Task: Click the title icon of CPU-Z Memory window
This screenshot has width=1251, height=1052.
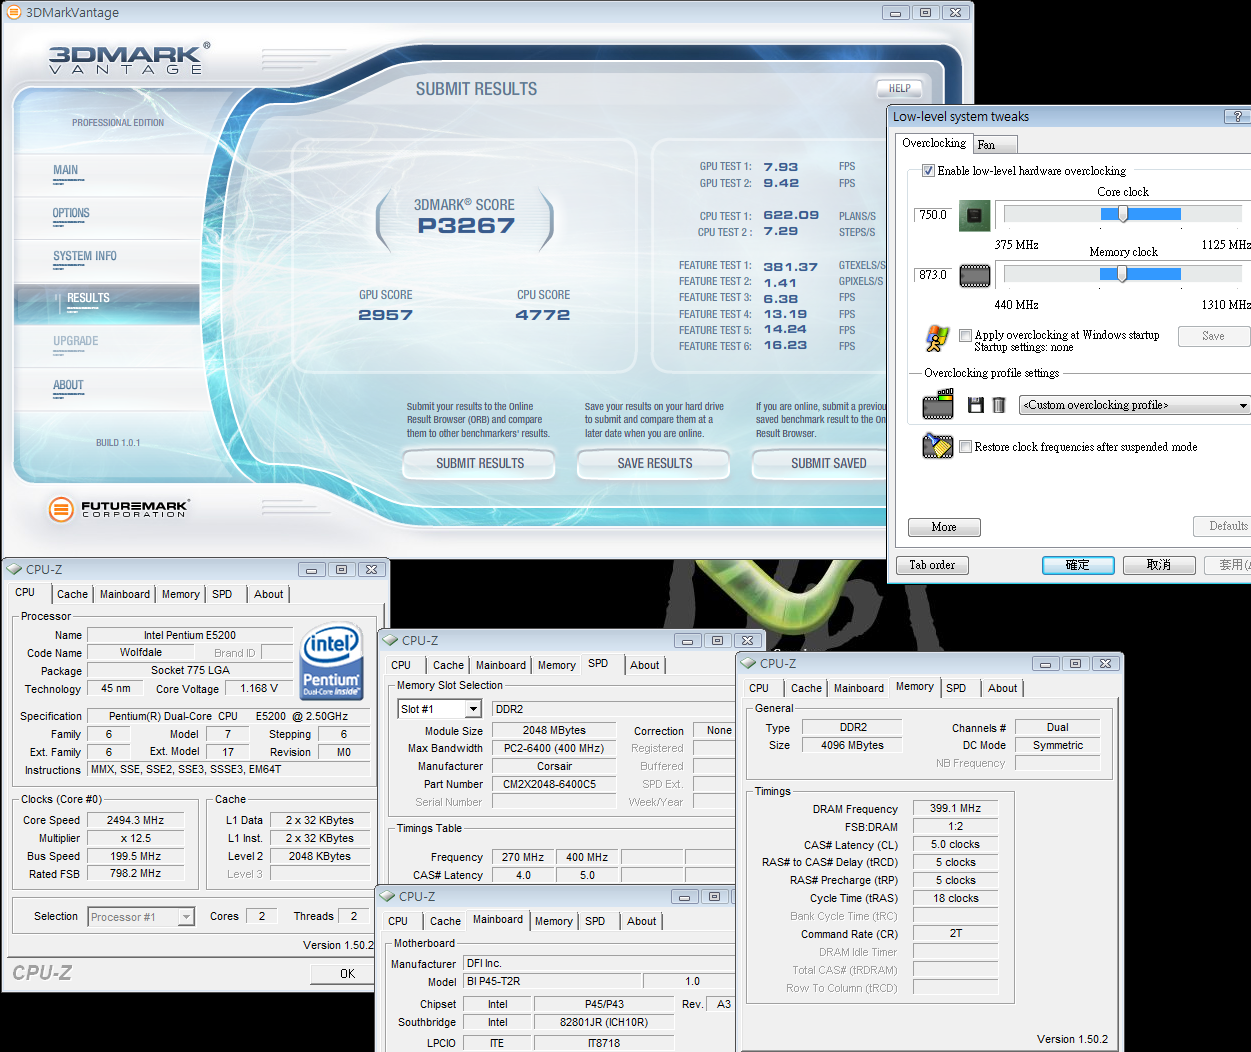Action: pyautogui.click(x=748, y=663)
